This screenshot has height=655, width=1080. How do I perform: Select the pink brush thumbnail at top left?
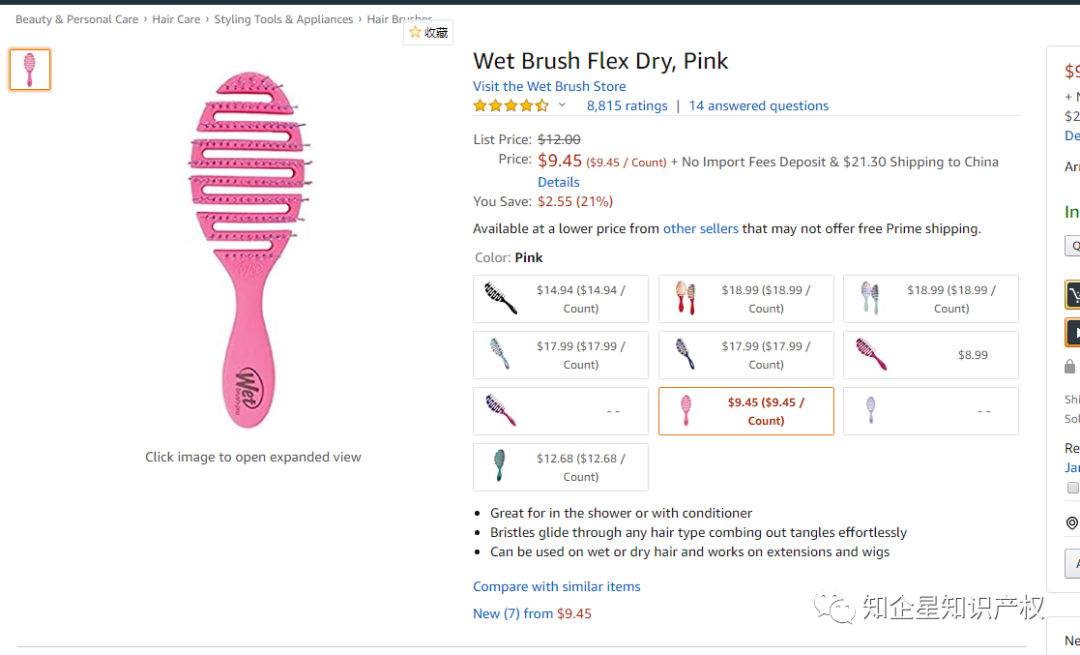pyautogui.click(x=30, y=70)
